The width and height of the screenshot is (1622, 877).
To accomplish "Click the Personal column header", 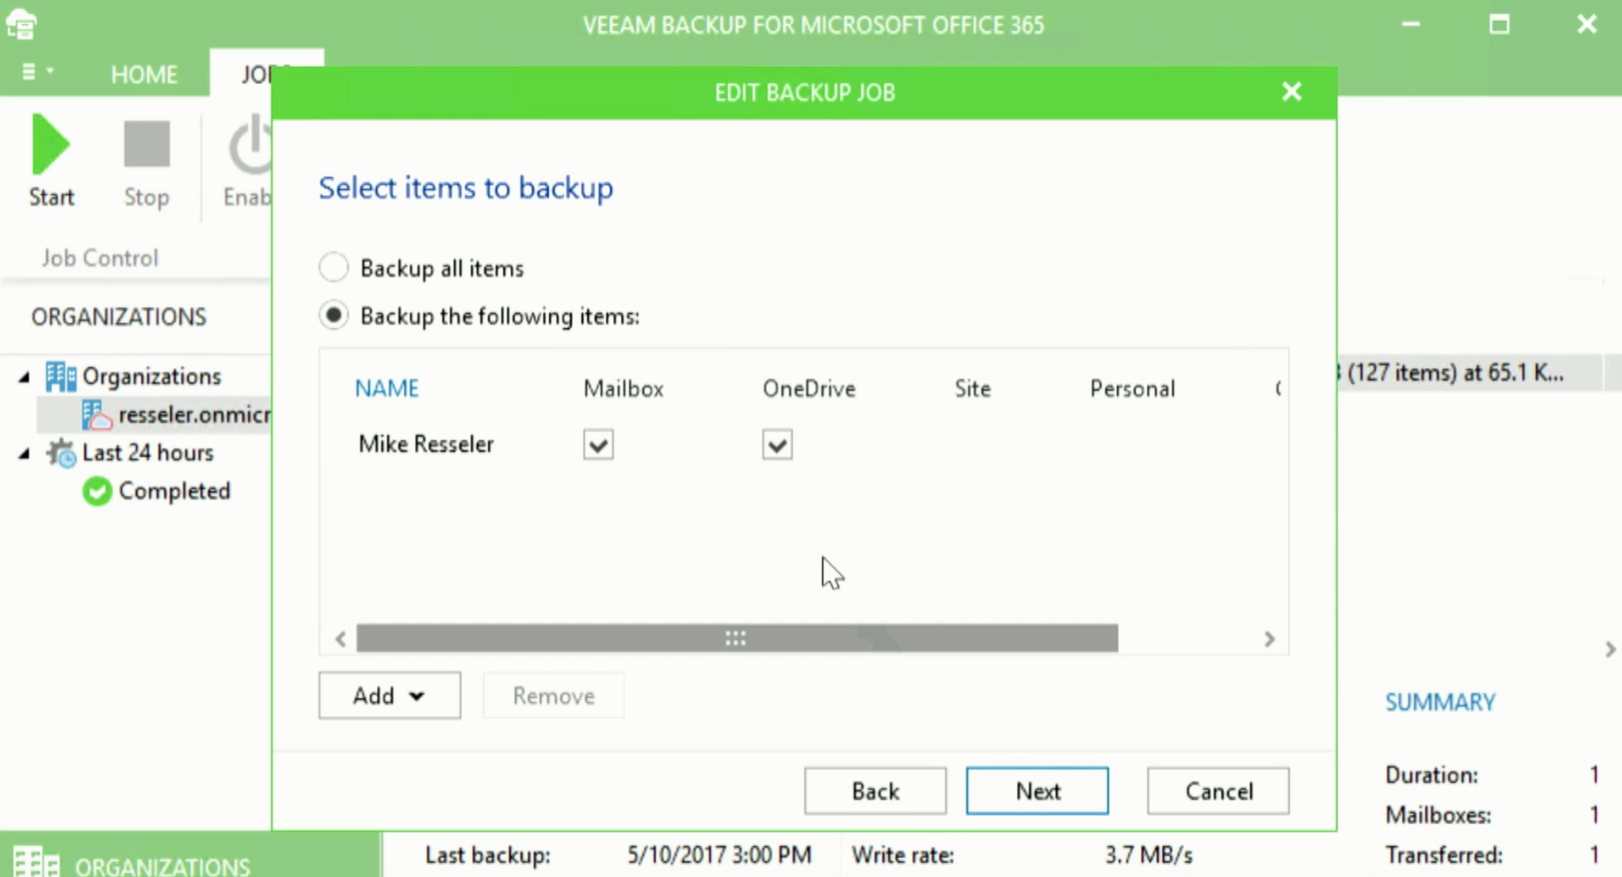I will click(x=1132, y=388).
